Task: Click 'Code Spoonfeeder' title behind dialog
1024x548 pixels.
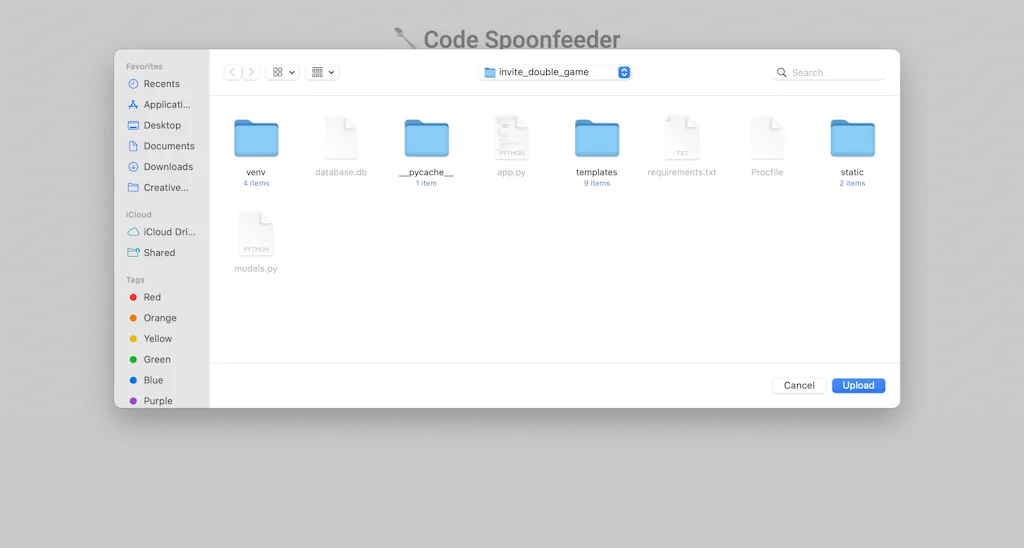Action: [x=522, y=39]
